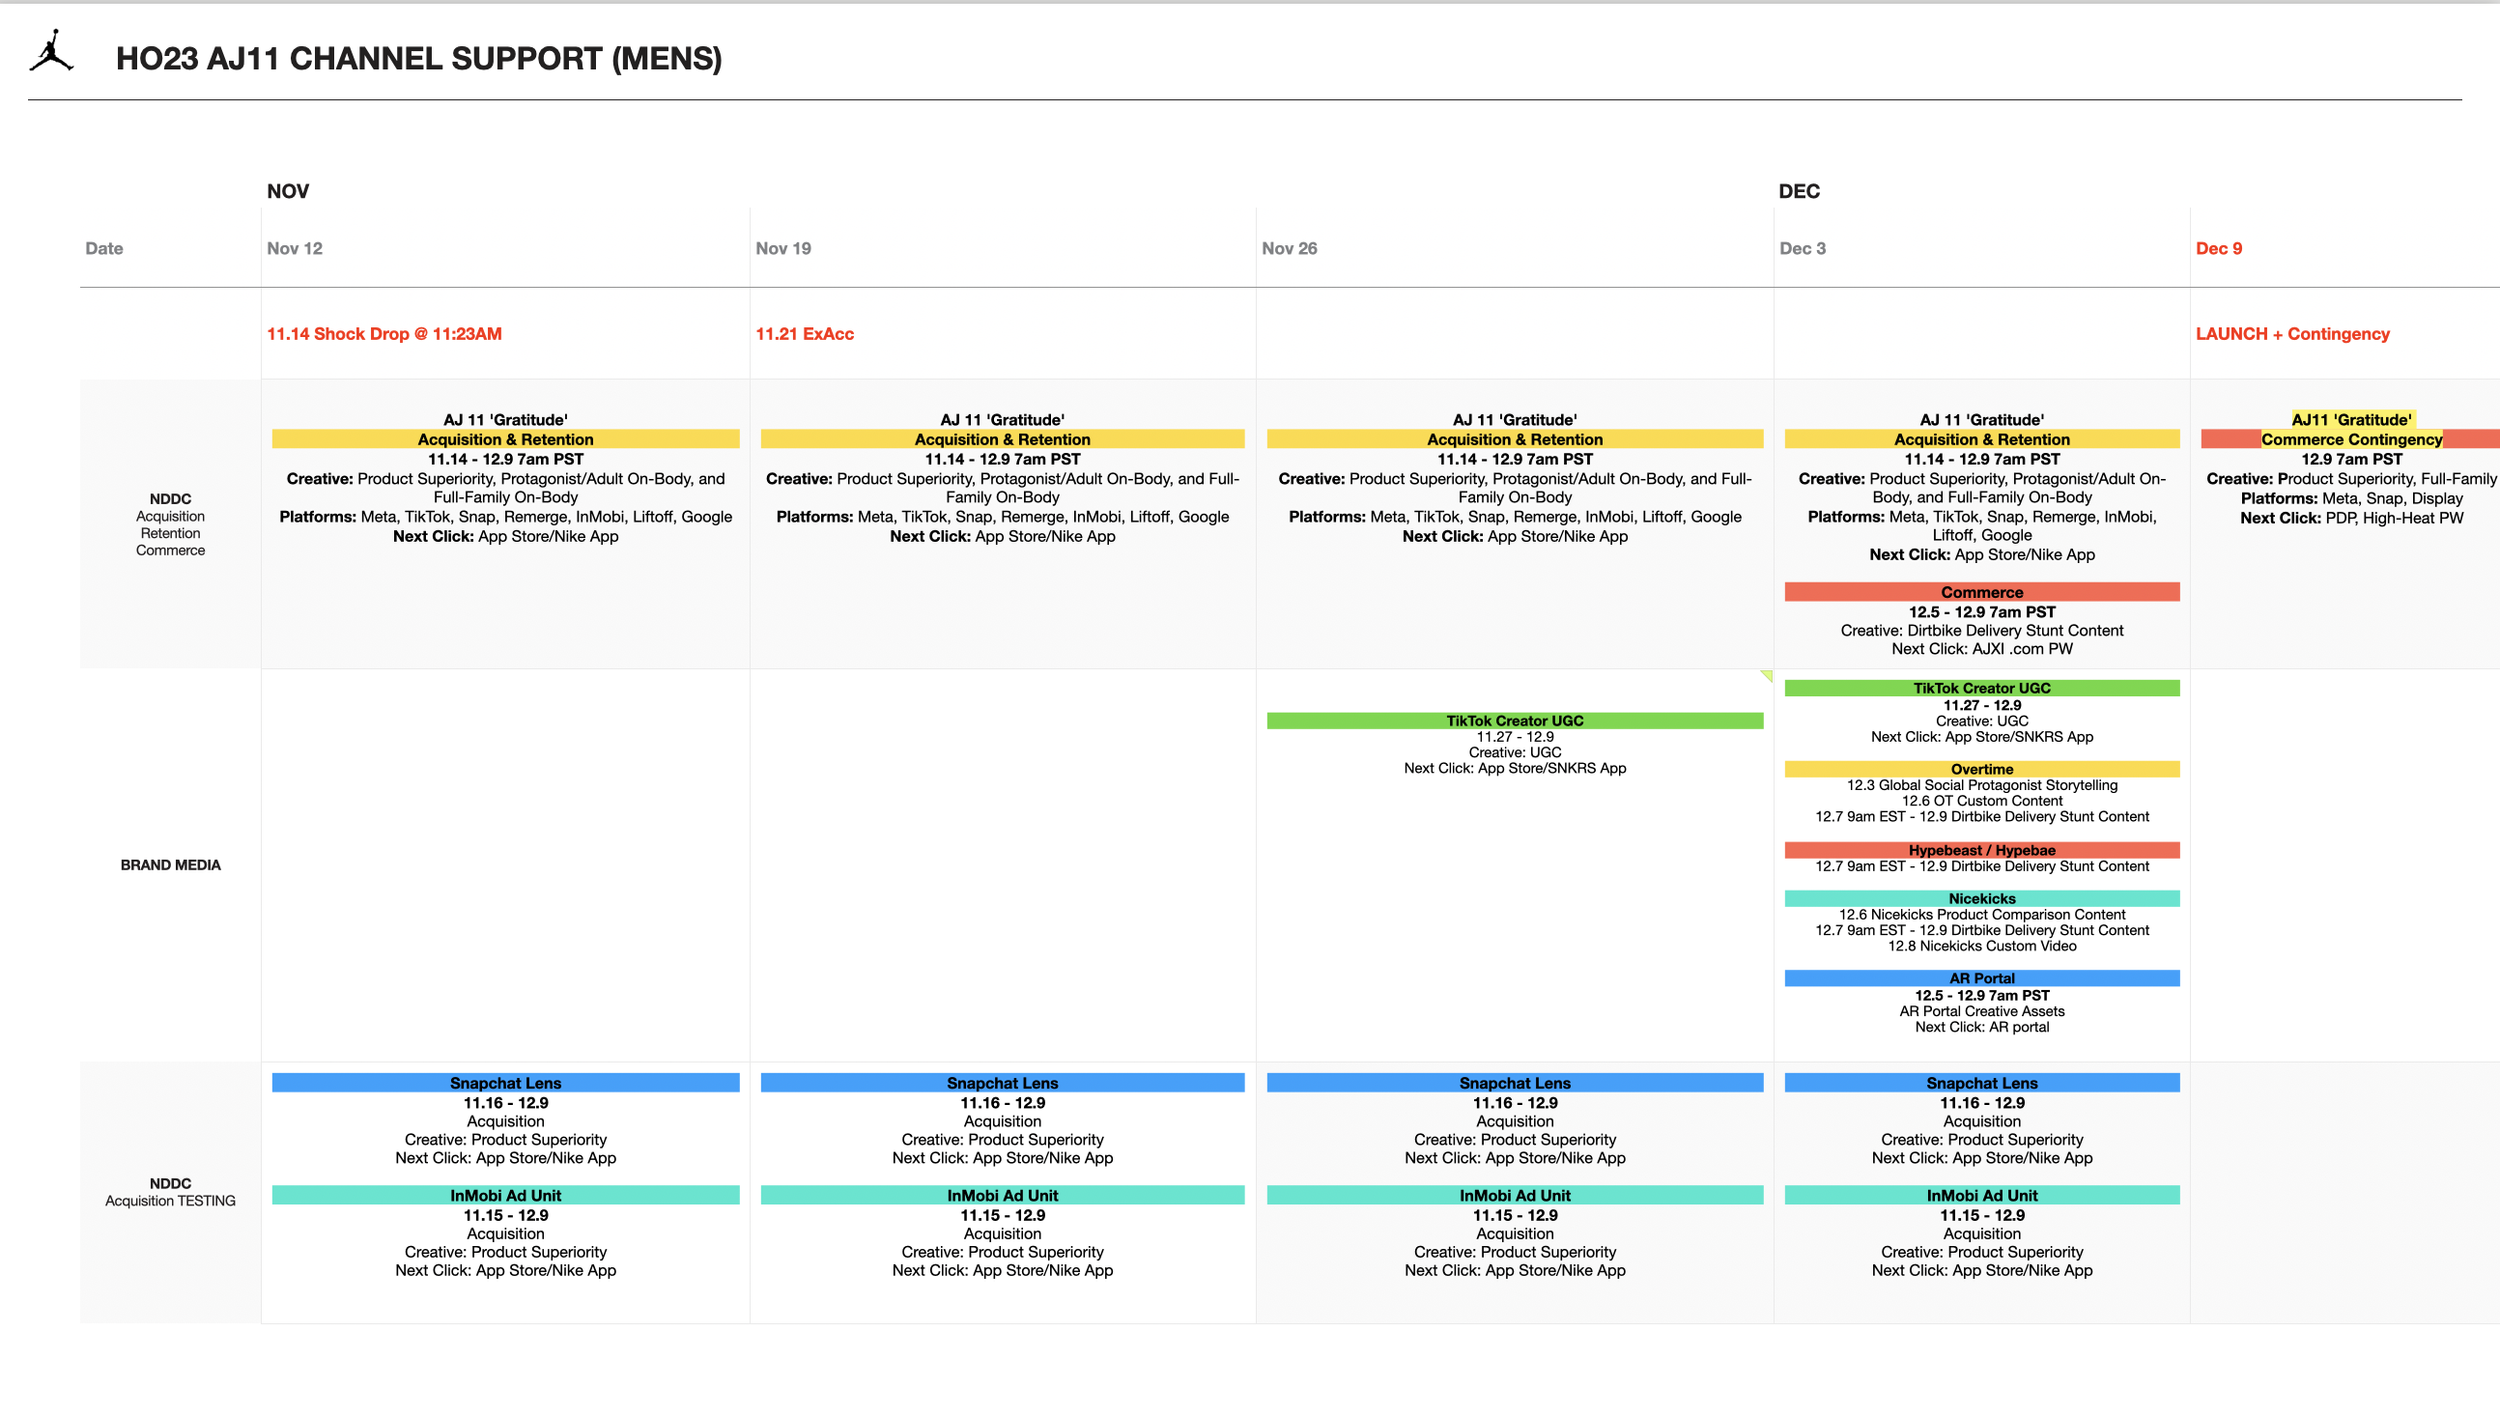Click 'Next Click: AJXI .com PW' line

pyautogui.click(x=1982, y=649)
